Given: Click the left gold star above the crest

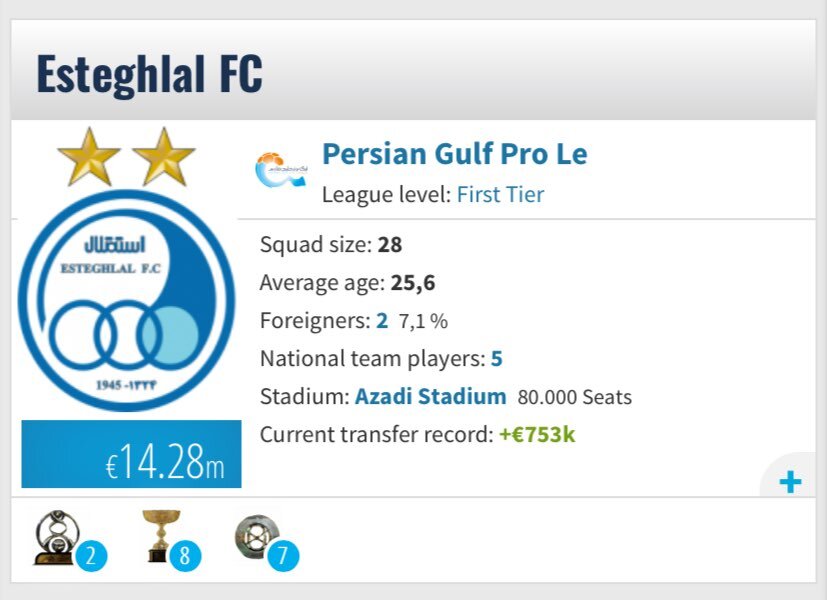Looking at the screenshot, I should click(x=89, y=157).
